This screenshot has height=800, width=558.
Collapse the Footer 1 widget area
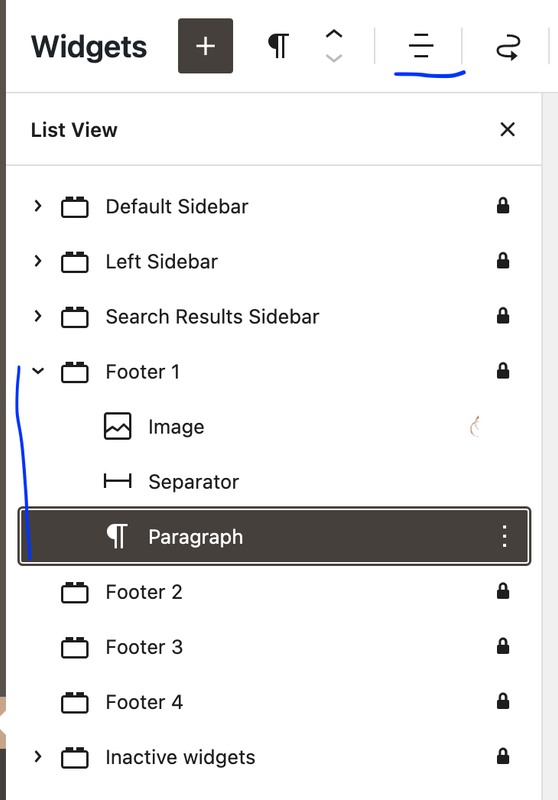pyautogui.click(x=38, y=371)
